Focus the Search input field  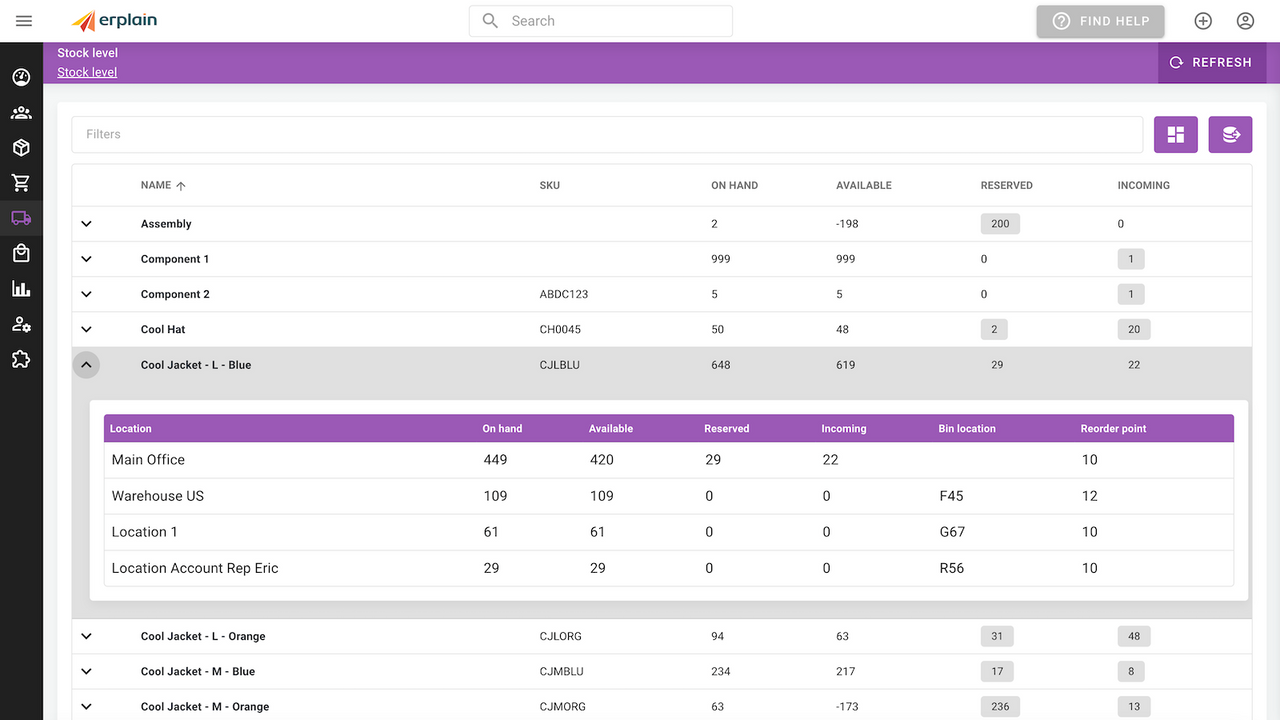point(601,21)
